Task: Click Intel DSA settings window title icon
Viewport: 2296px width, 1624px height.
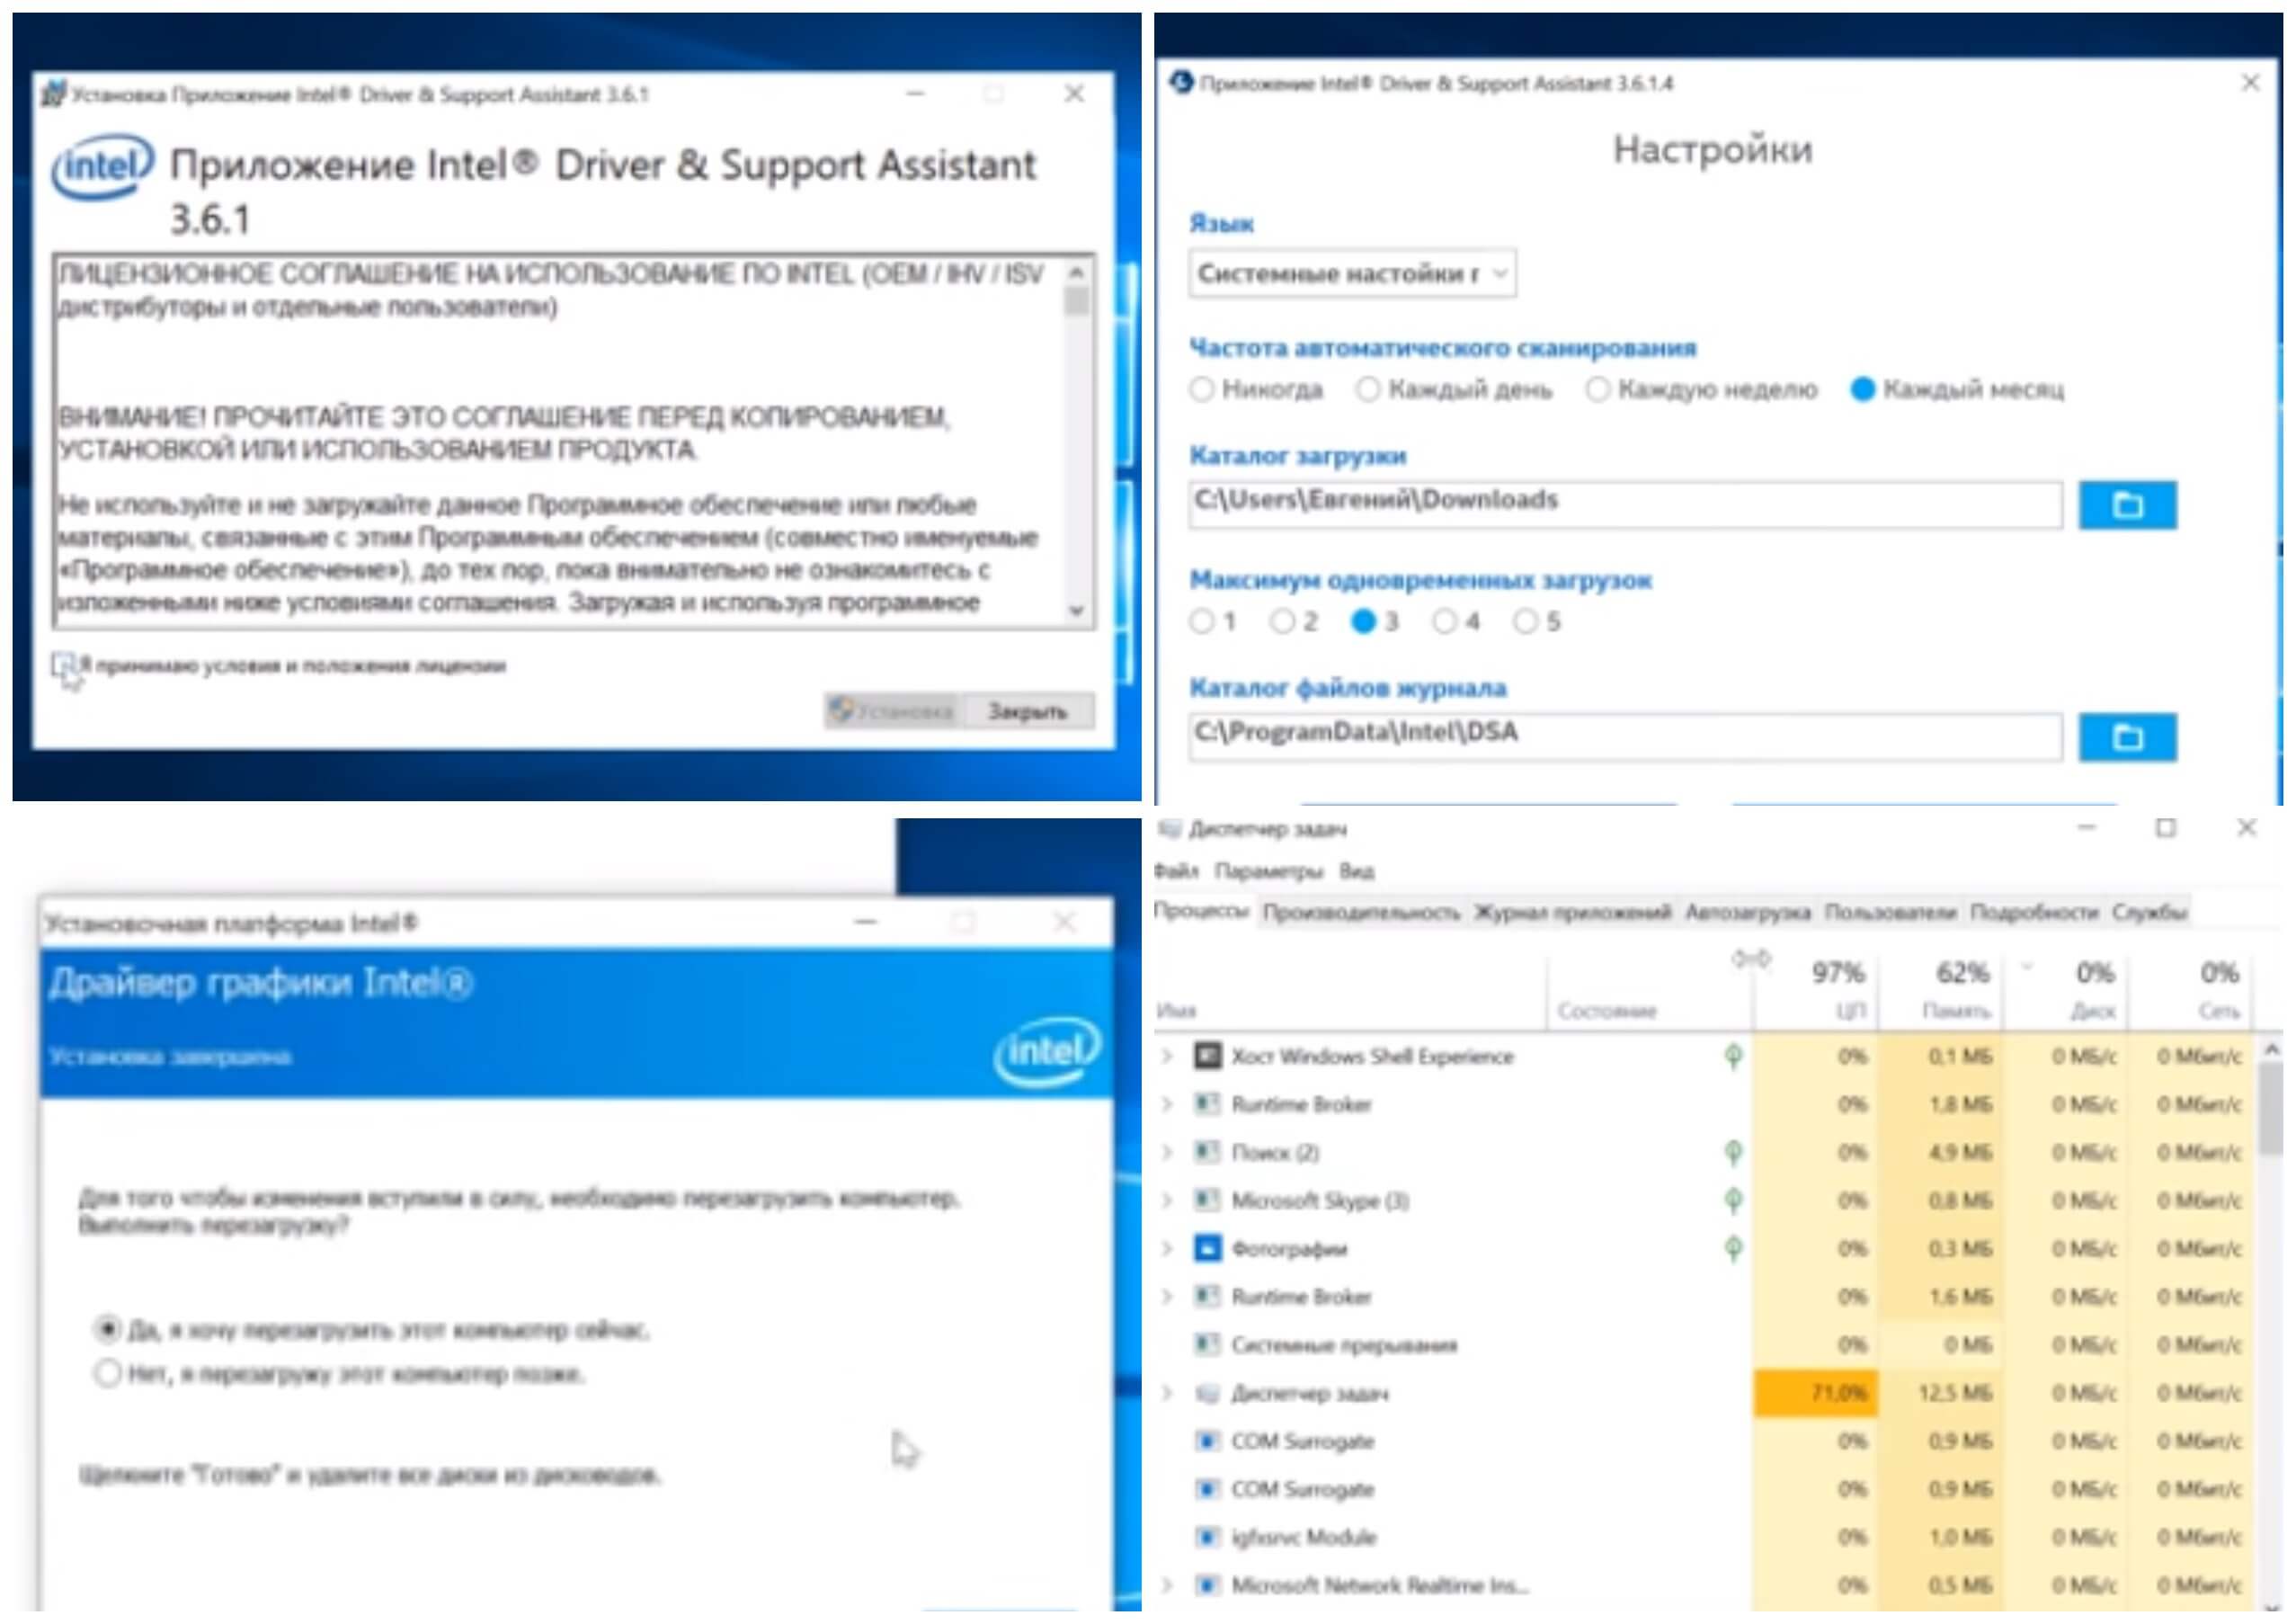Action: point(1182,82)
